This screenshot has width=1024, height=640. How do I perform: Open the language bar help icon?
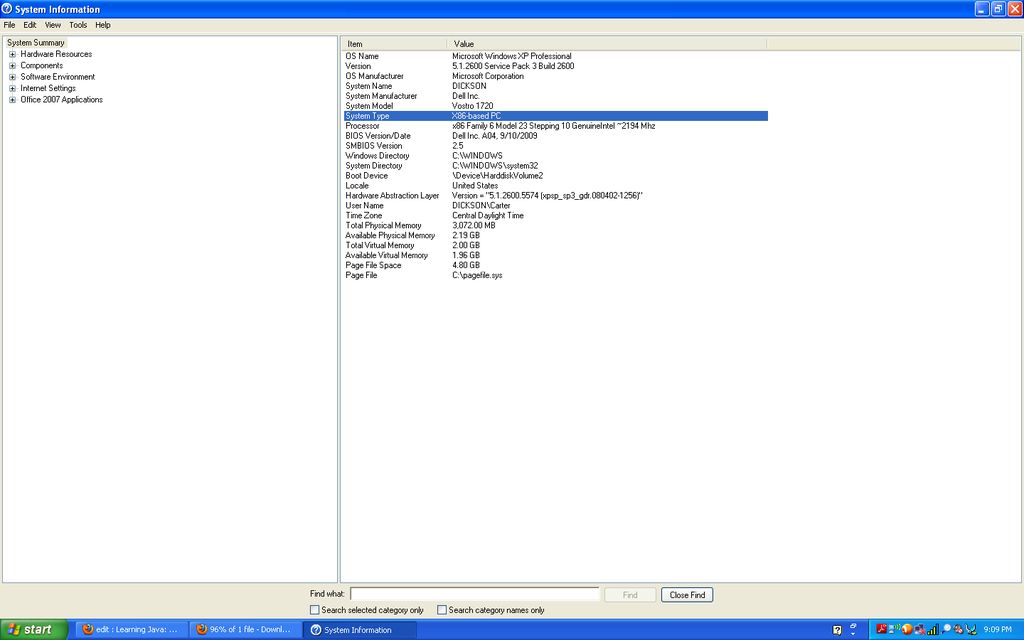(x=837, y=630)
